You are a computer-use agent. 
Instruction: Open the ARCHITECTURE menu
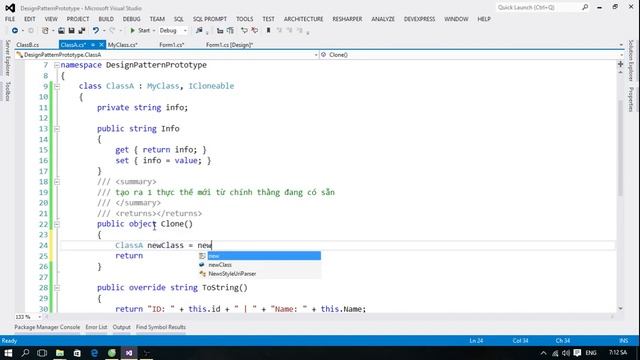pos(303,19)
